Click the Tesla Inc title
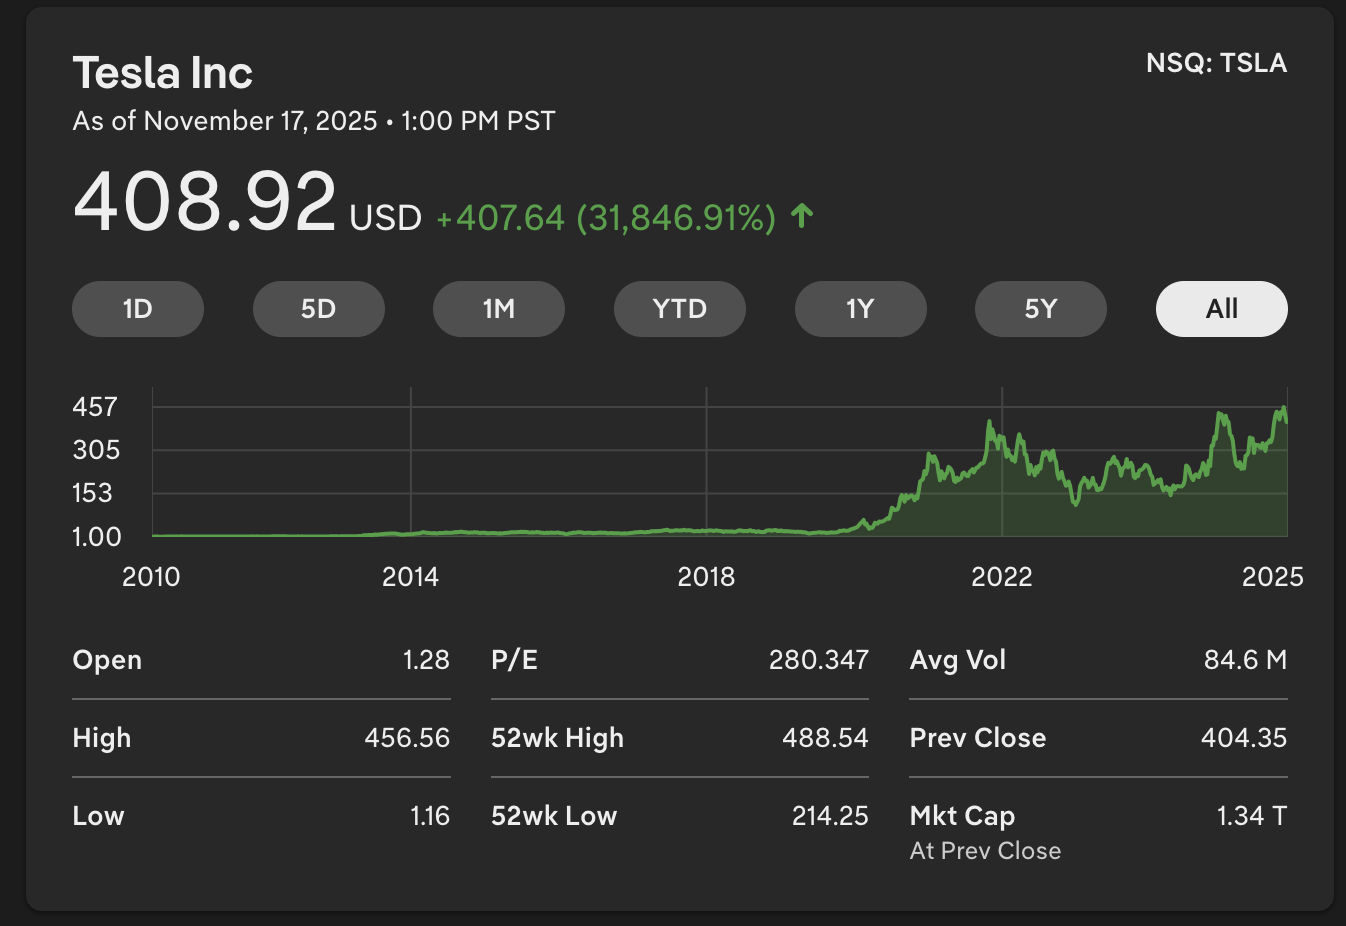Image resolution: width=1346 pixels, height=926 pixels. coord(162,73)
